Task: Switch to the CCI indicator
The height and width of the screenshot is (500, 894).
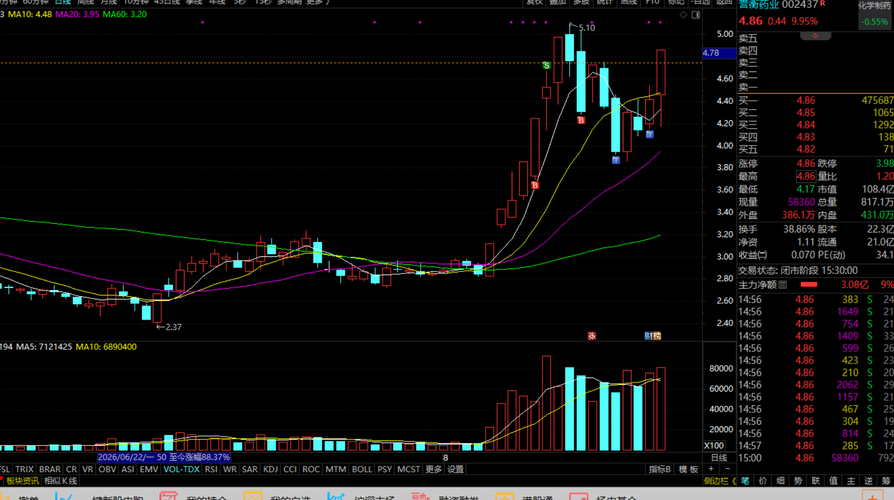Action: 290,469
